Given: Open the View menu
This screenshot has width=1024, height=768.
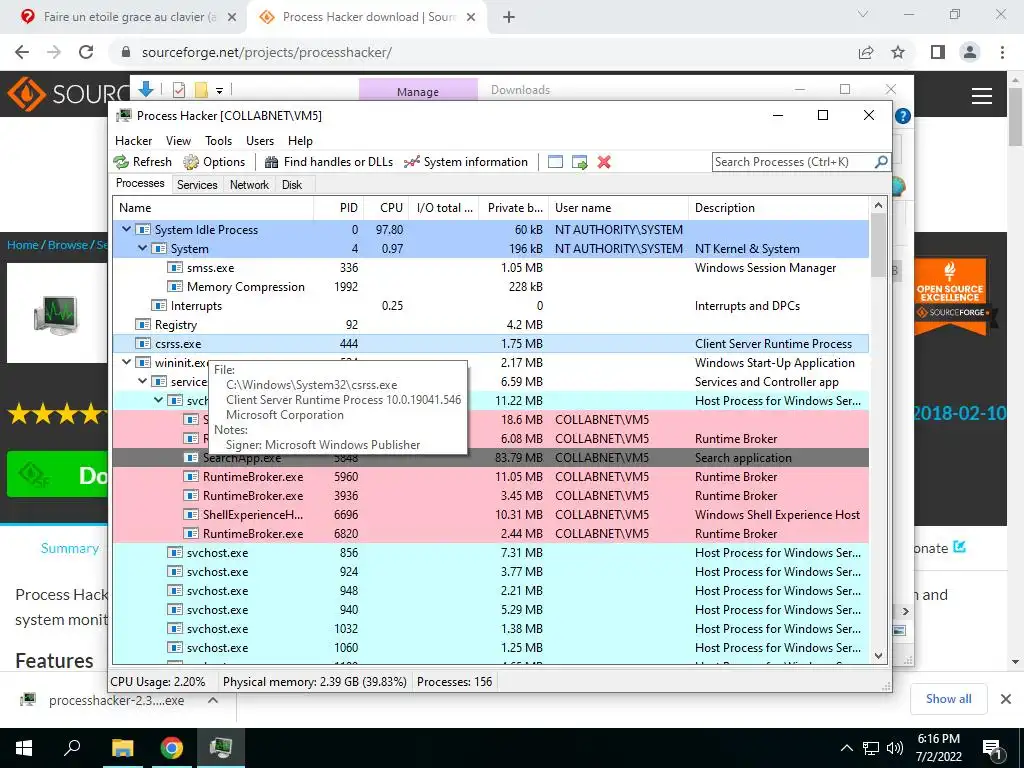Looking at the screenshot, I should point(178,141).
